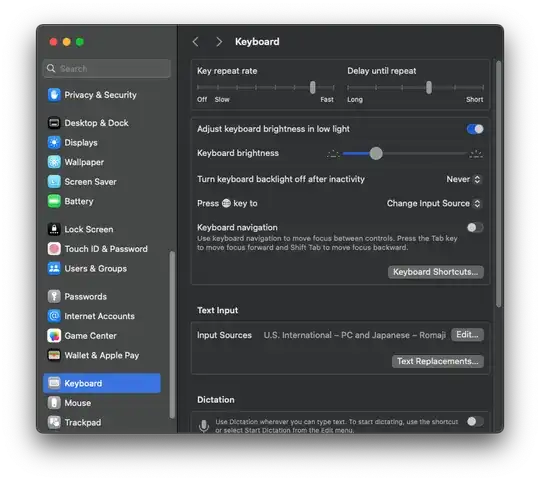Click the green Battery icon
Image resolution: width=540 pixels, height=481 pixels.
pos(54,201)
